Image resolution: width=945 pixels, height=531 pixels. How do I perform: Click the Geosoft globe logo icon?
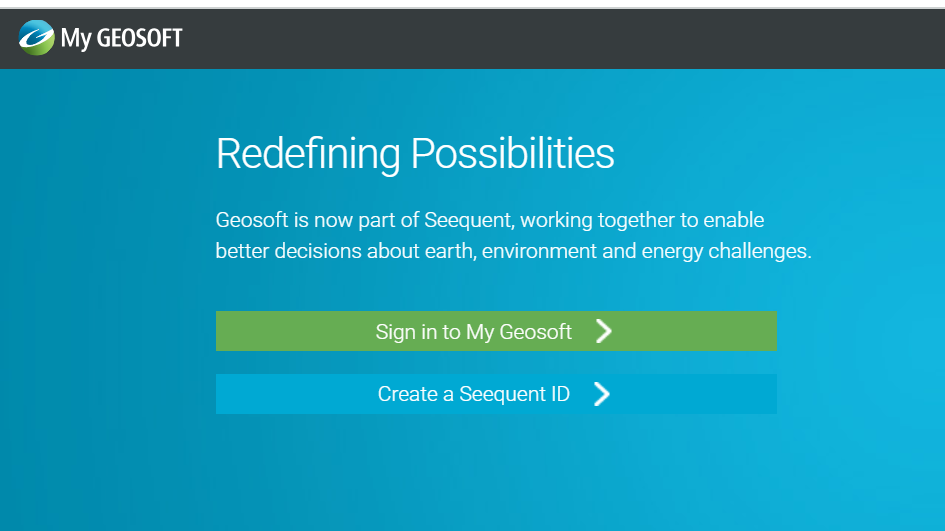pos(36,37)
